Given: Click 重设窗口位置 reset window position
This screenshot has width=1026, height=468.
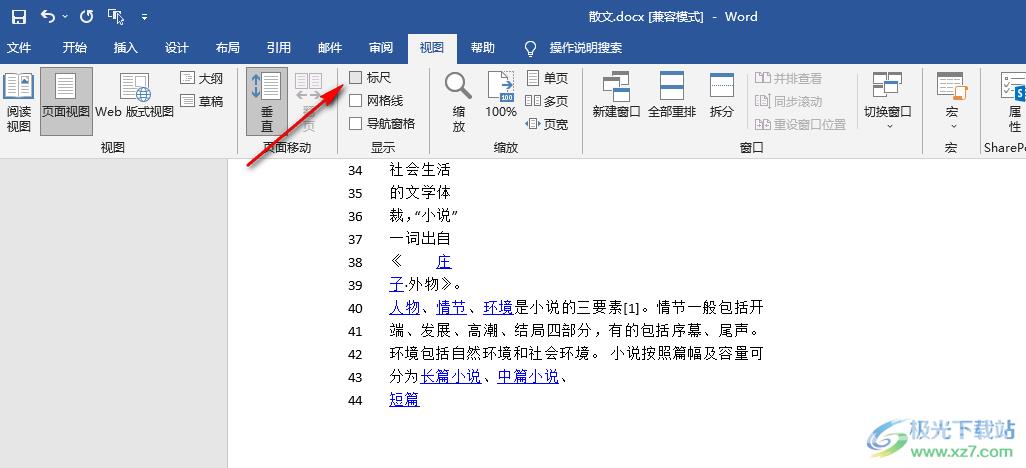Looking at the screenshot, I should [800, 124].
